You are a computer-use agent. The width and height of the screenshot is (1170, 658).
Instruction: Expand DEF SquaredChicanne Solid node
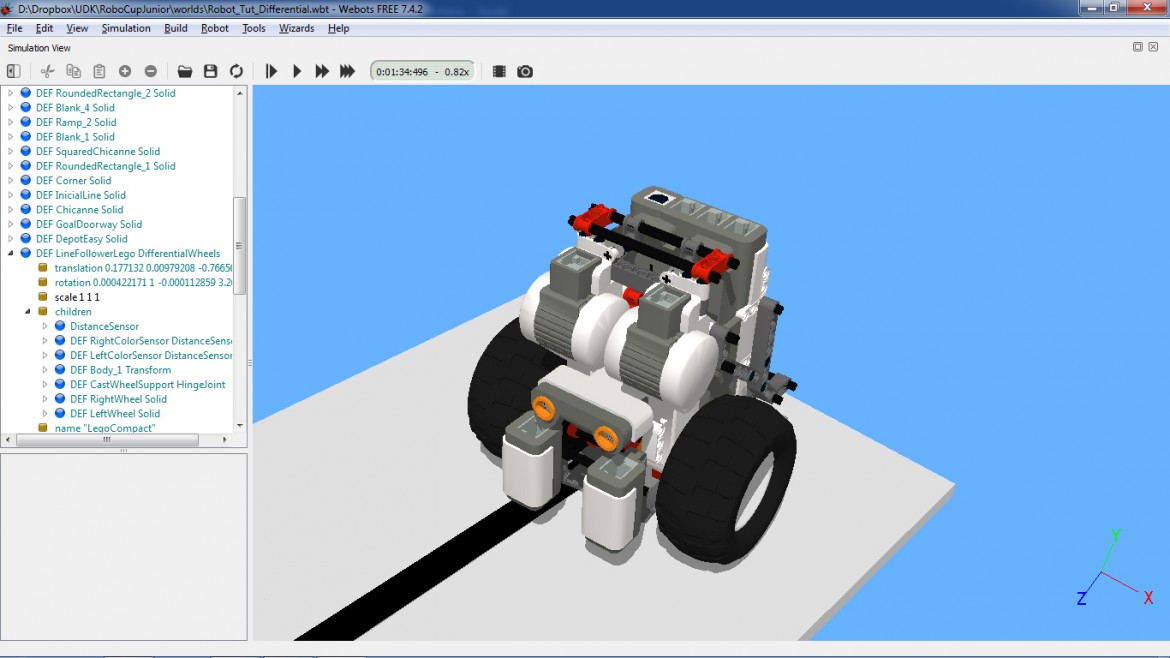click(x=10, y=151)
